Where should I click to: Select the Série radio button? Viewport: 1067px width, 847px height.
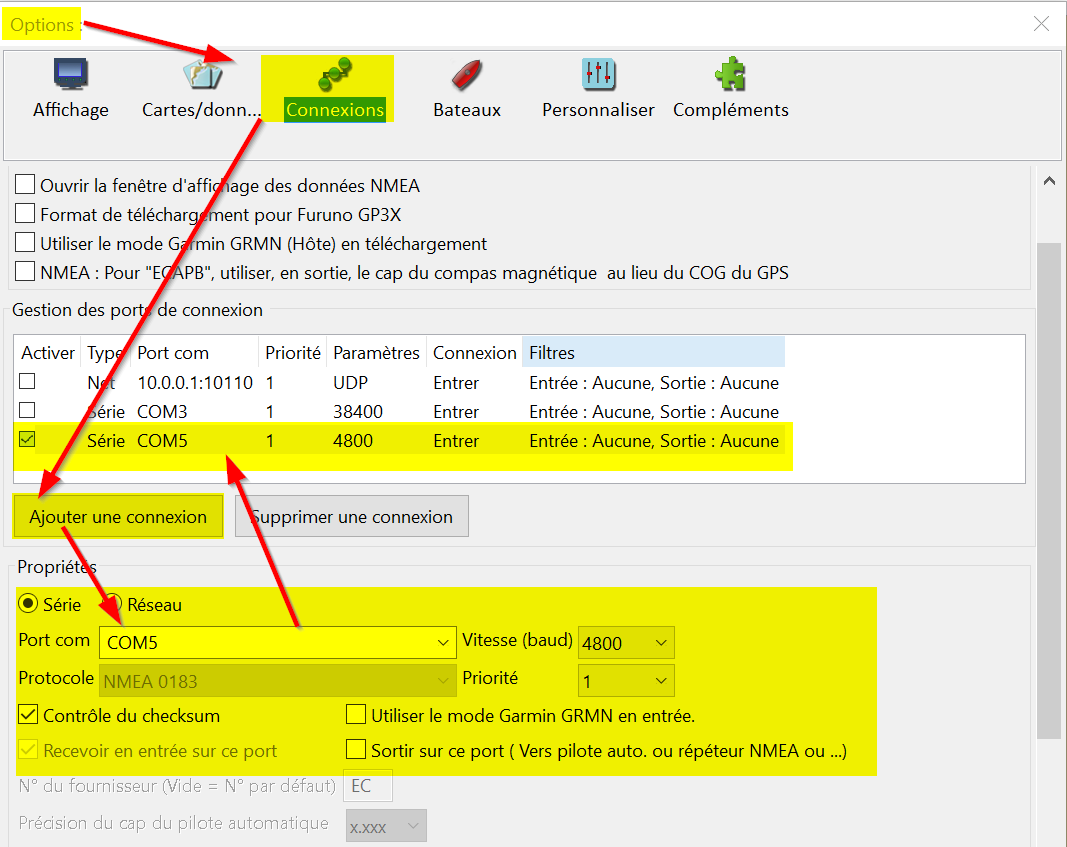[x=28, y=603]
